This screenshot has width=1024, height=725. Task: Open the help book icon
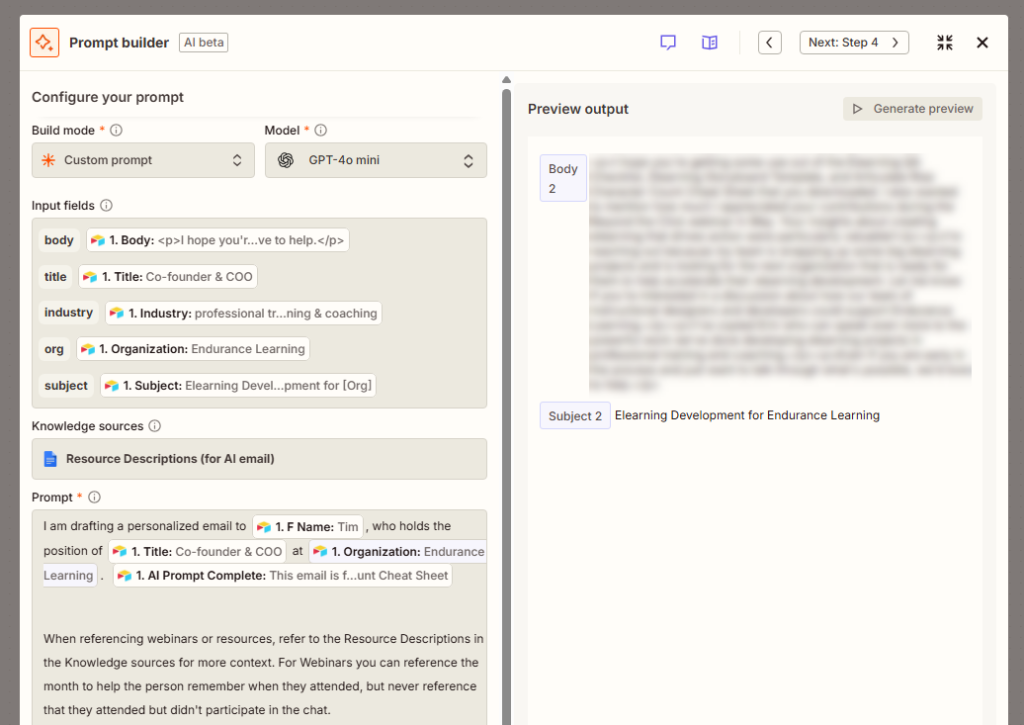(709, 42)
